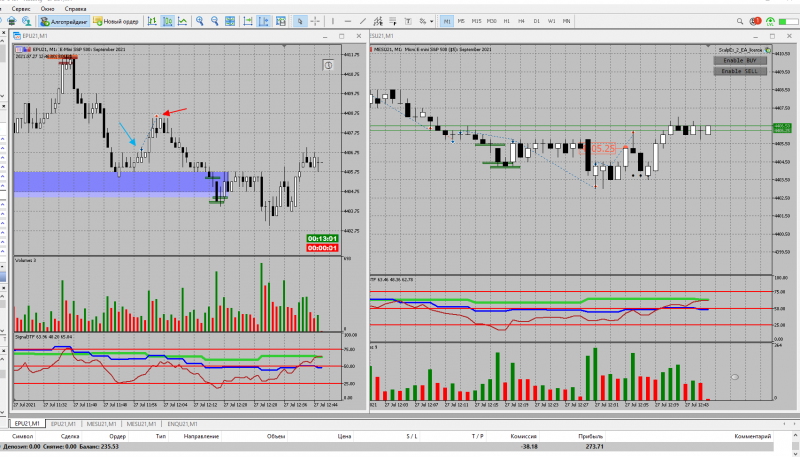
Task: Select the crosshair tool
Action: tap(315, 21)
